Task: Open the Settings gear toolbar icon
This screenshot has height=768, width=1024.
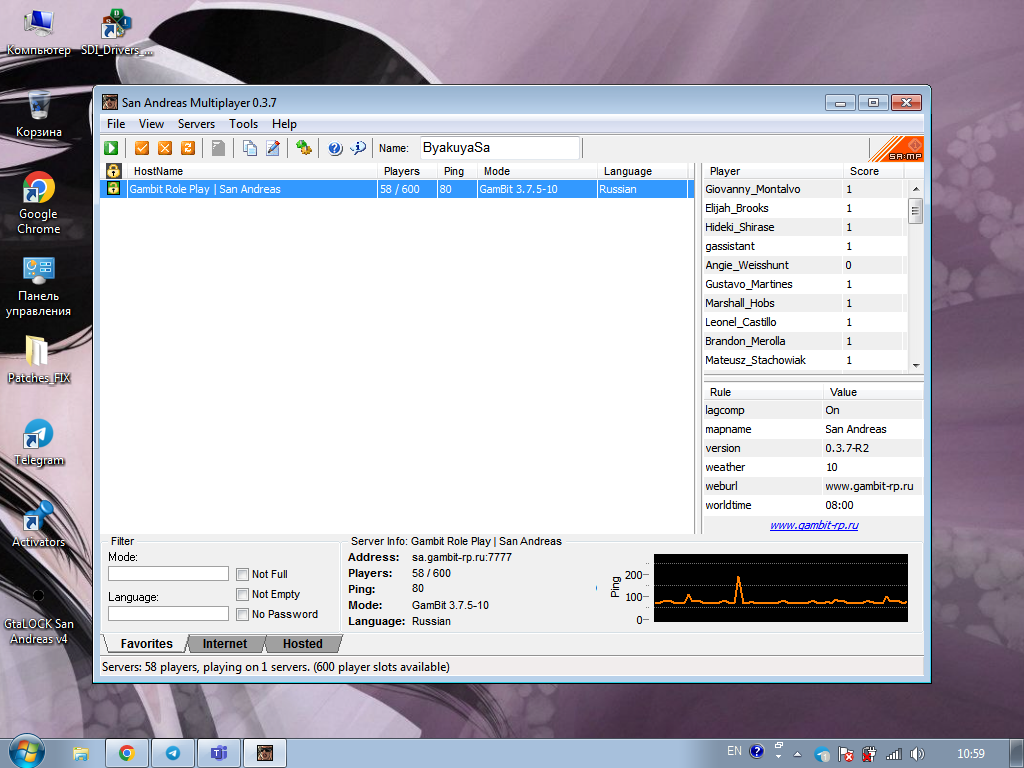Action: [x=304, y=148]
